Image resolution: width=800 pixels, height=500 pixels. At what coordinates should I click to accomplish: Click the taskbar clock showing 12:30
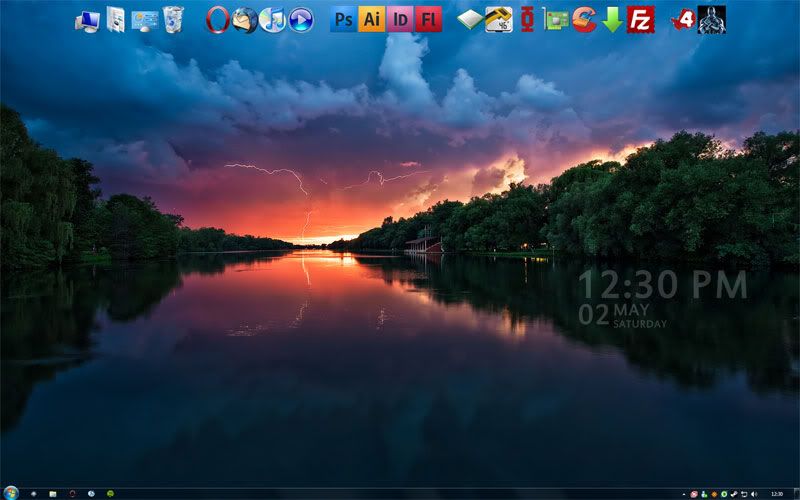pos(777,494)
